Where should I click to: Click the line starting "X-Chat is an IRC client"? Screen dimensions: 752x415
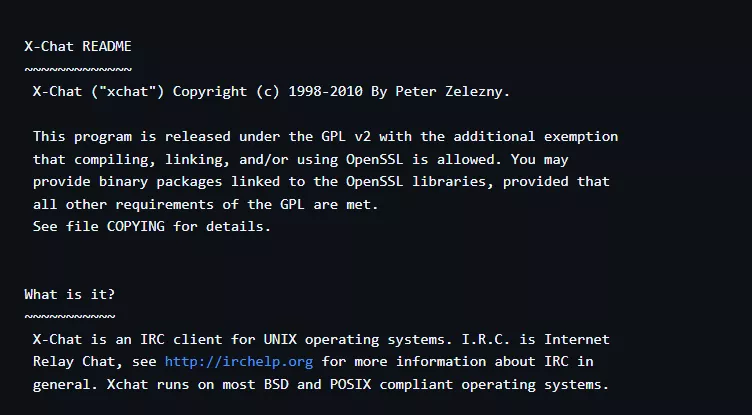click(x=321, y=339)
